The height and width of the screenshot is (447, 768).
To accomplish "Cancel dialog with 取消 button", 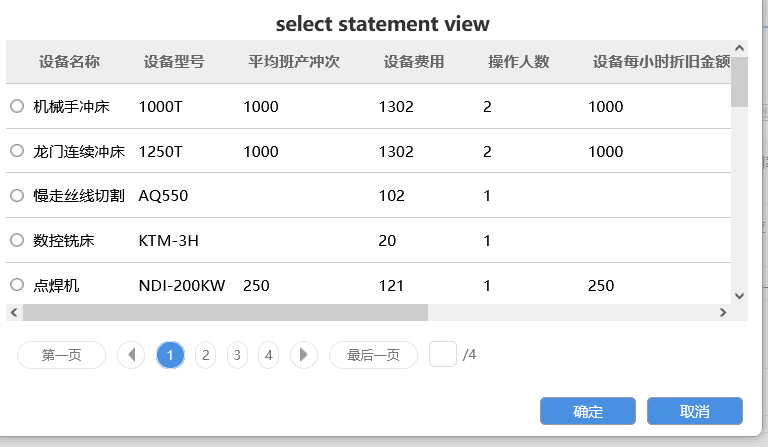I will (x=694, y=411).
